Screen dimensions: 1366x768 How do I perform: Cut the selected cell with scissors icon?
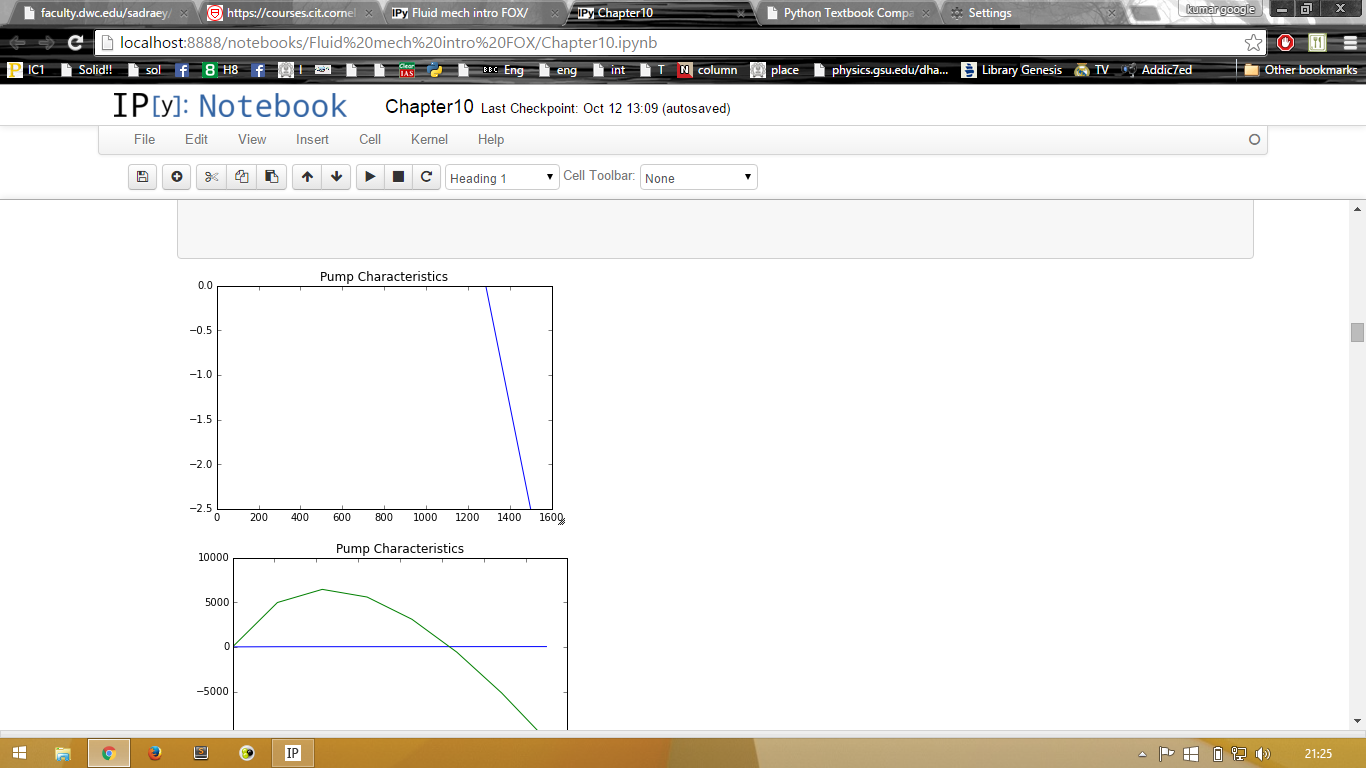coord(211,177)
